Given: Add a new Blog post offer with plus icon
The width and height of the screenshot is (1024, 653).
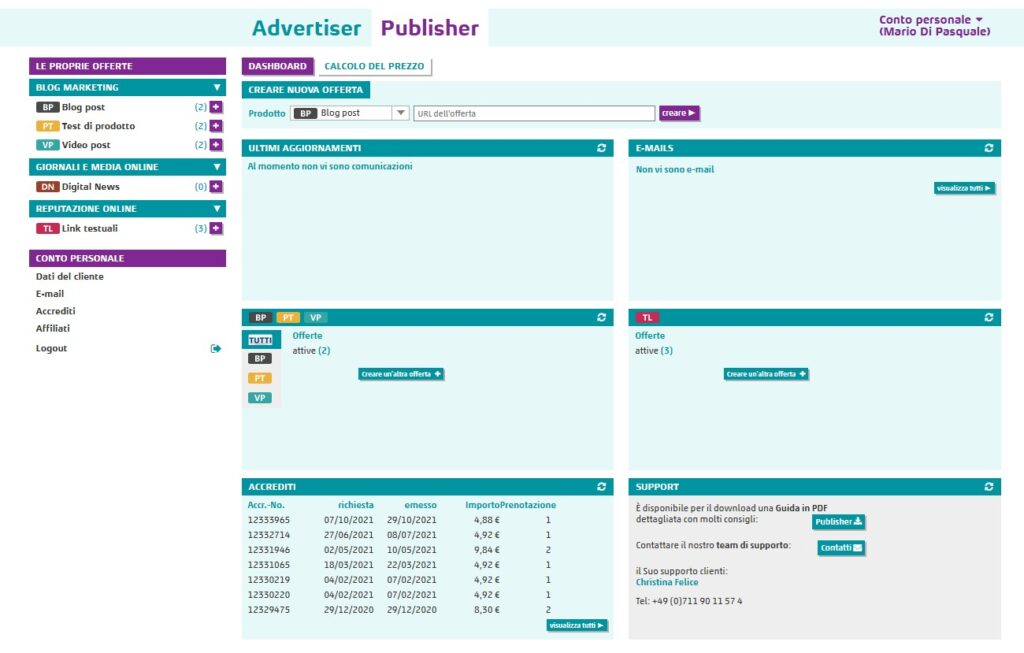Looking at the screenshot, I should point(216,107).
